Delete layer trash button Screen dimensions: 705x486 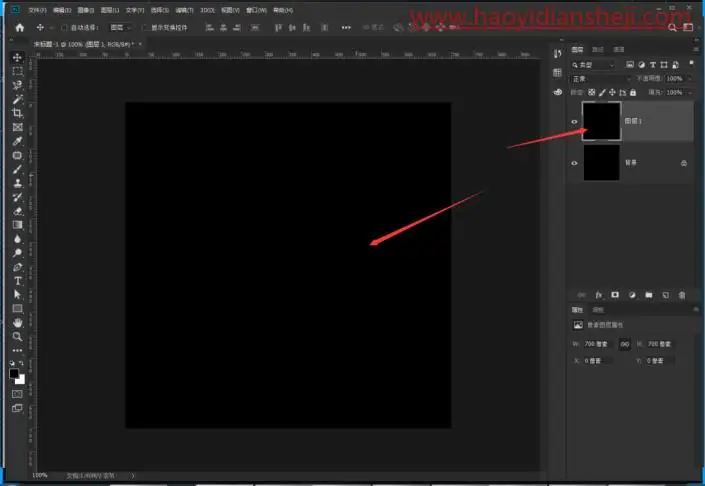pyautogui.click(x=682, y=295)
